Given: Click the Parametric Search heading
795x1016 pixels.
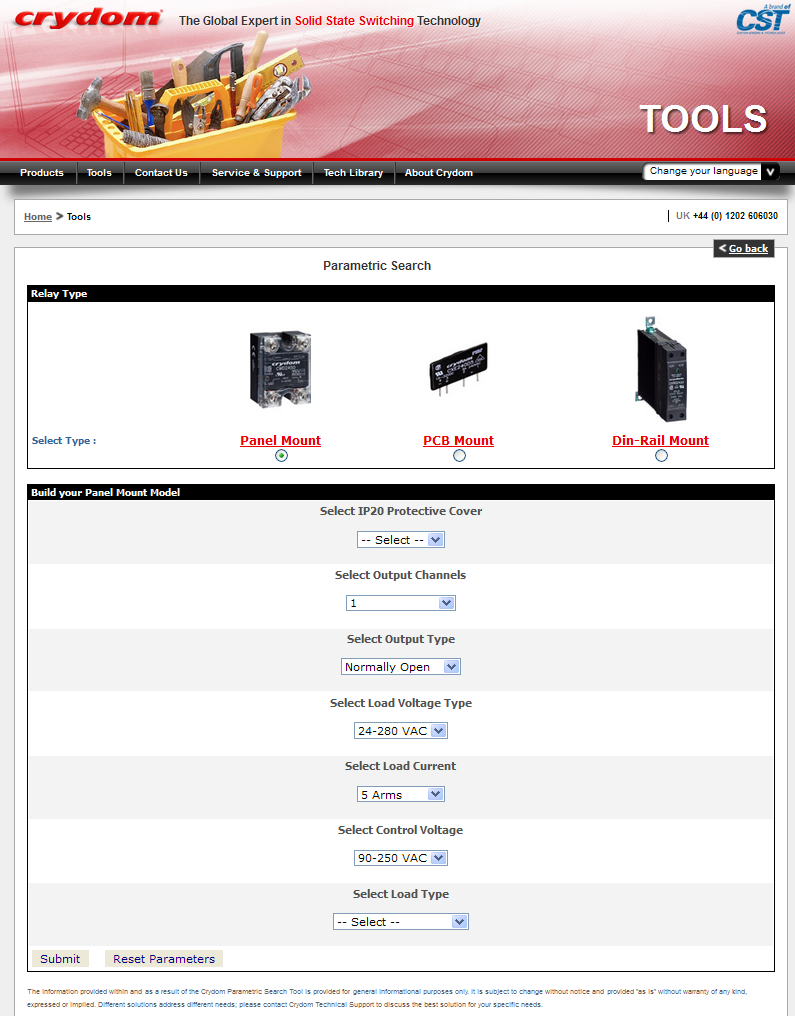Looking at the screenshot, I should [x=377, y=266].
